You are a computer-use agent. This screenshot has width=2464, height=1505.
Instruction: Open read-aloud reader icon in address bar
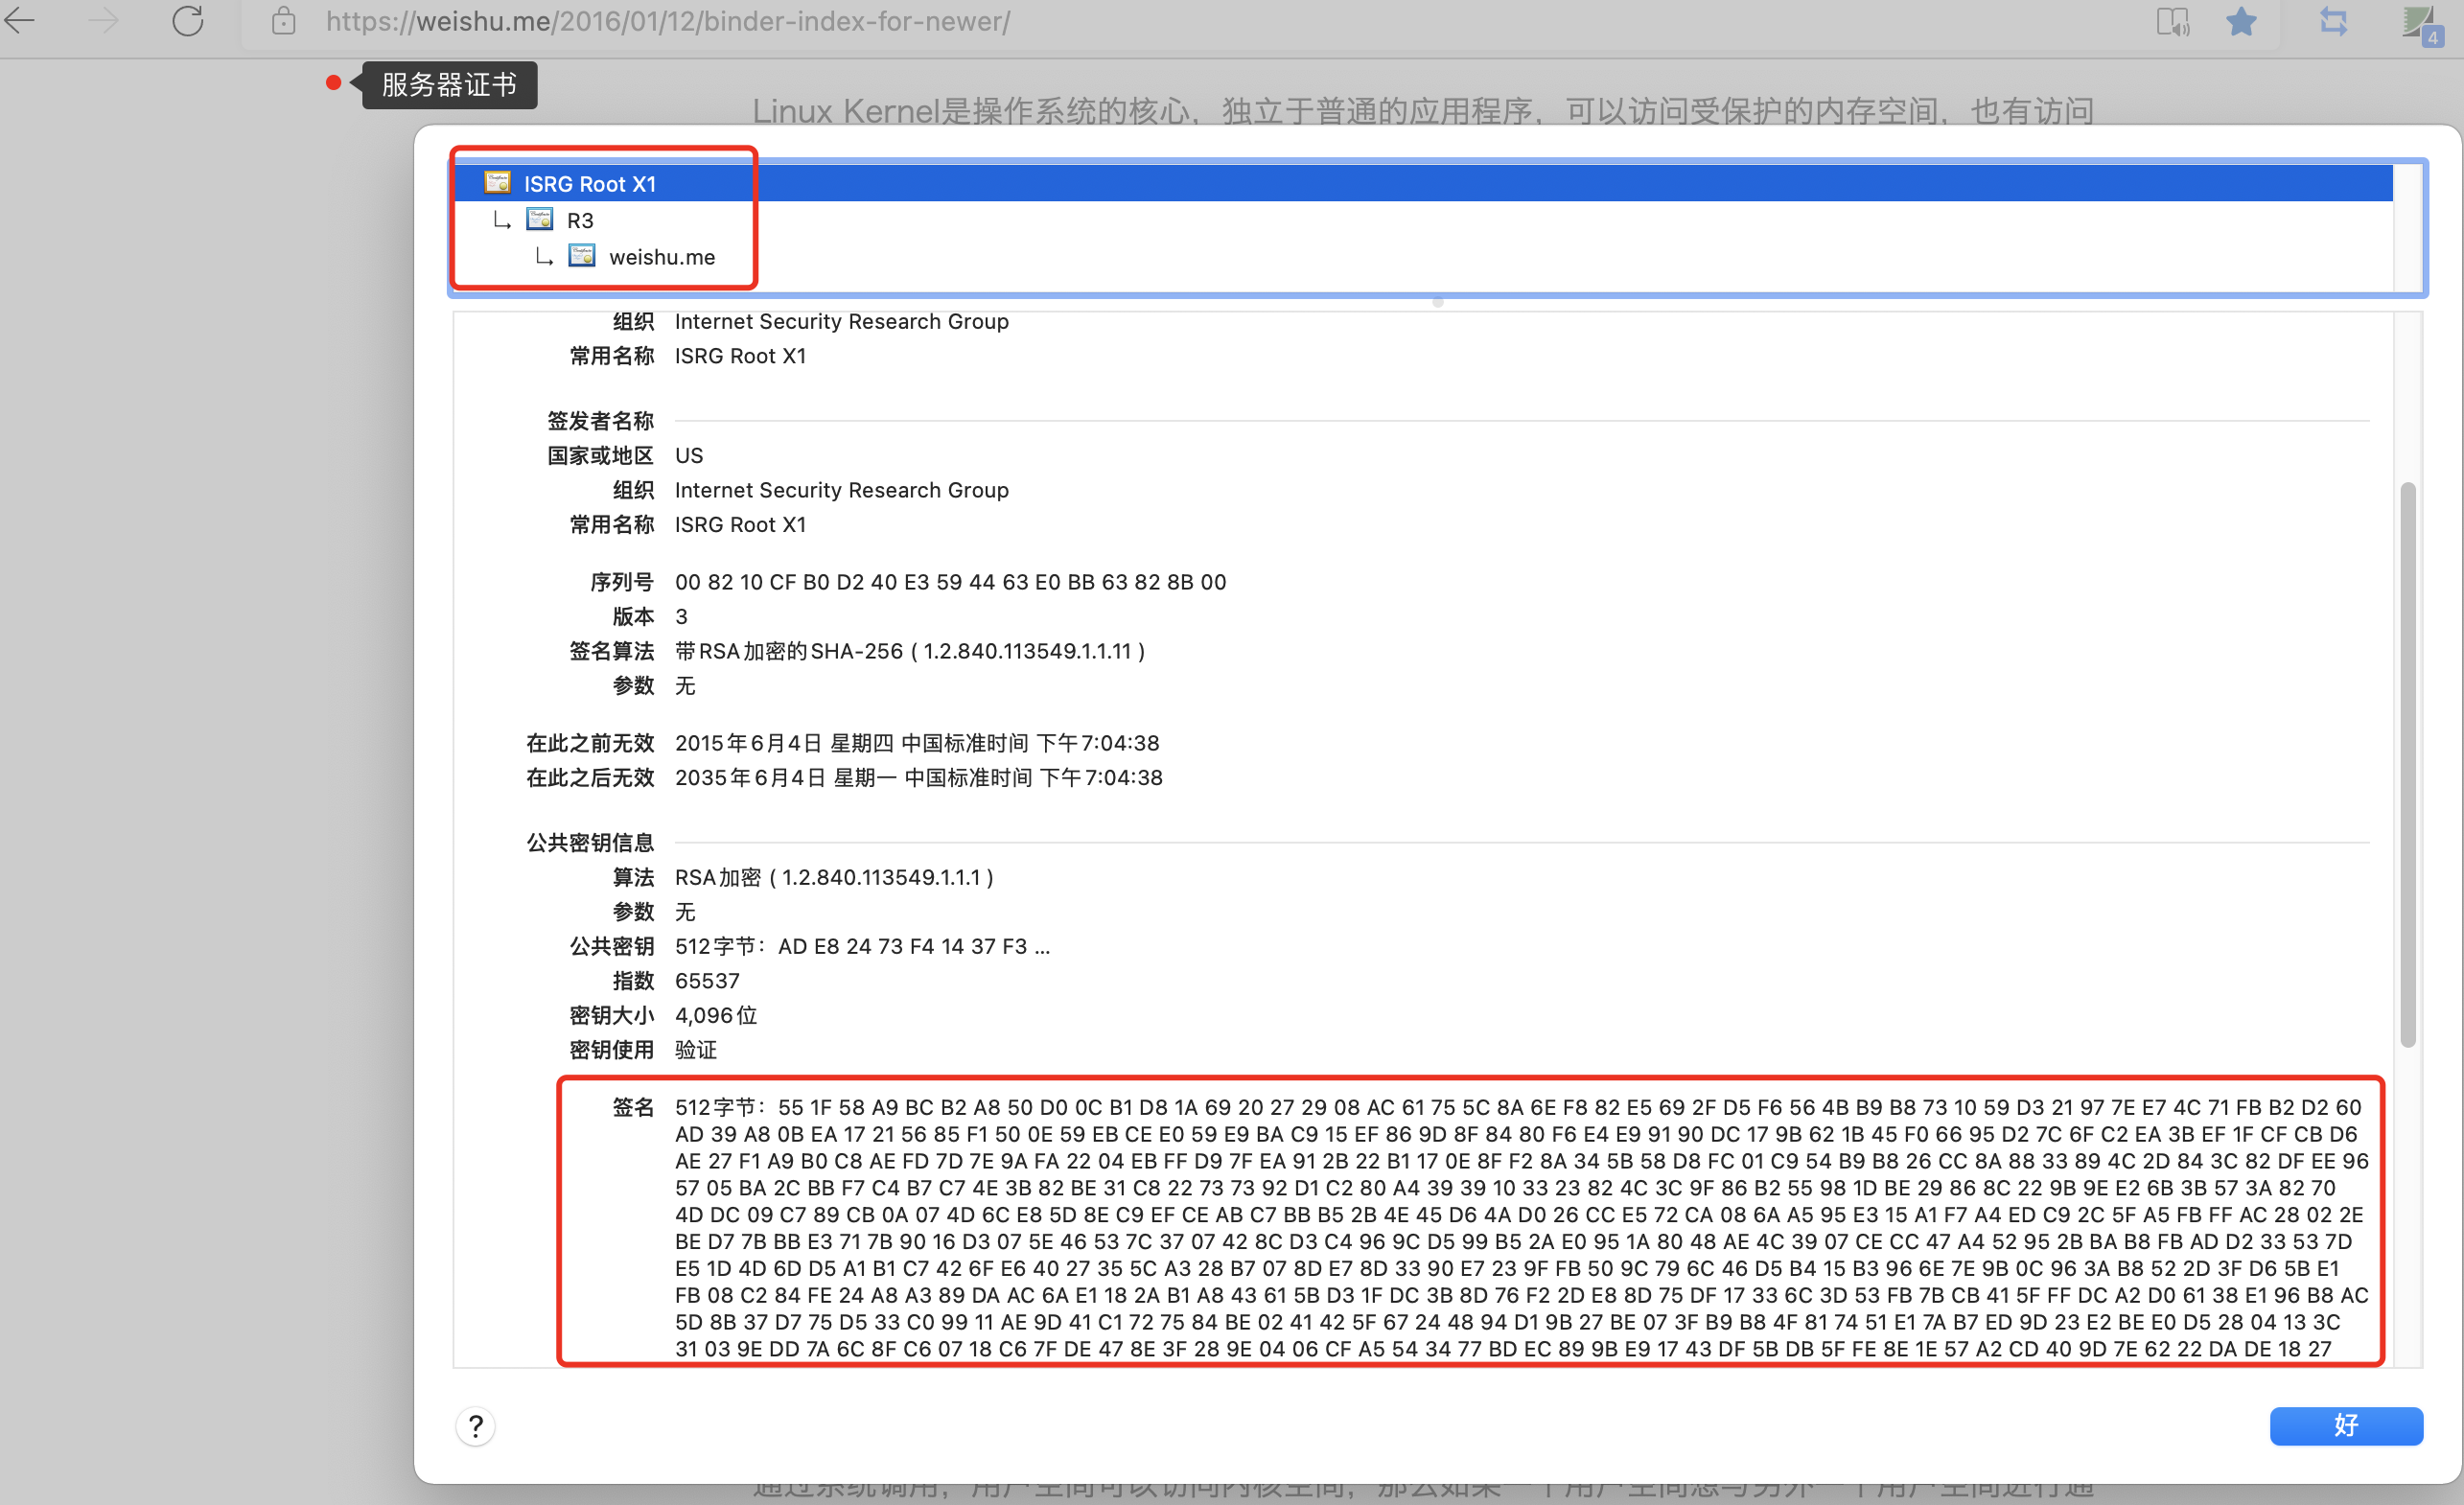2172,21
